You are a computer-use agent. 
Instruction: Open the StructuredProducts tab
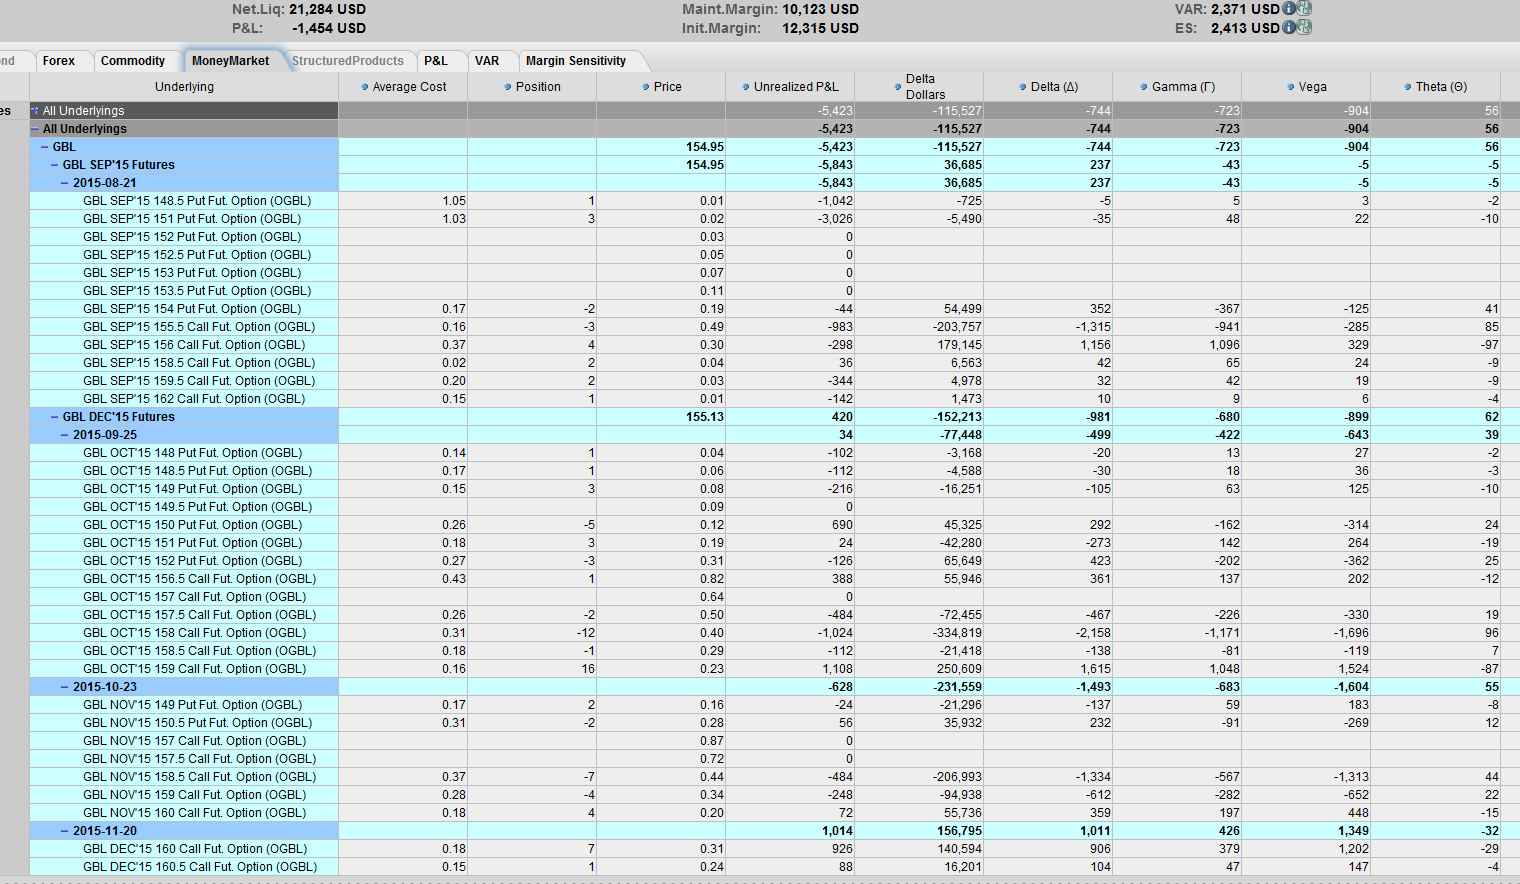(348, 61)
